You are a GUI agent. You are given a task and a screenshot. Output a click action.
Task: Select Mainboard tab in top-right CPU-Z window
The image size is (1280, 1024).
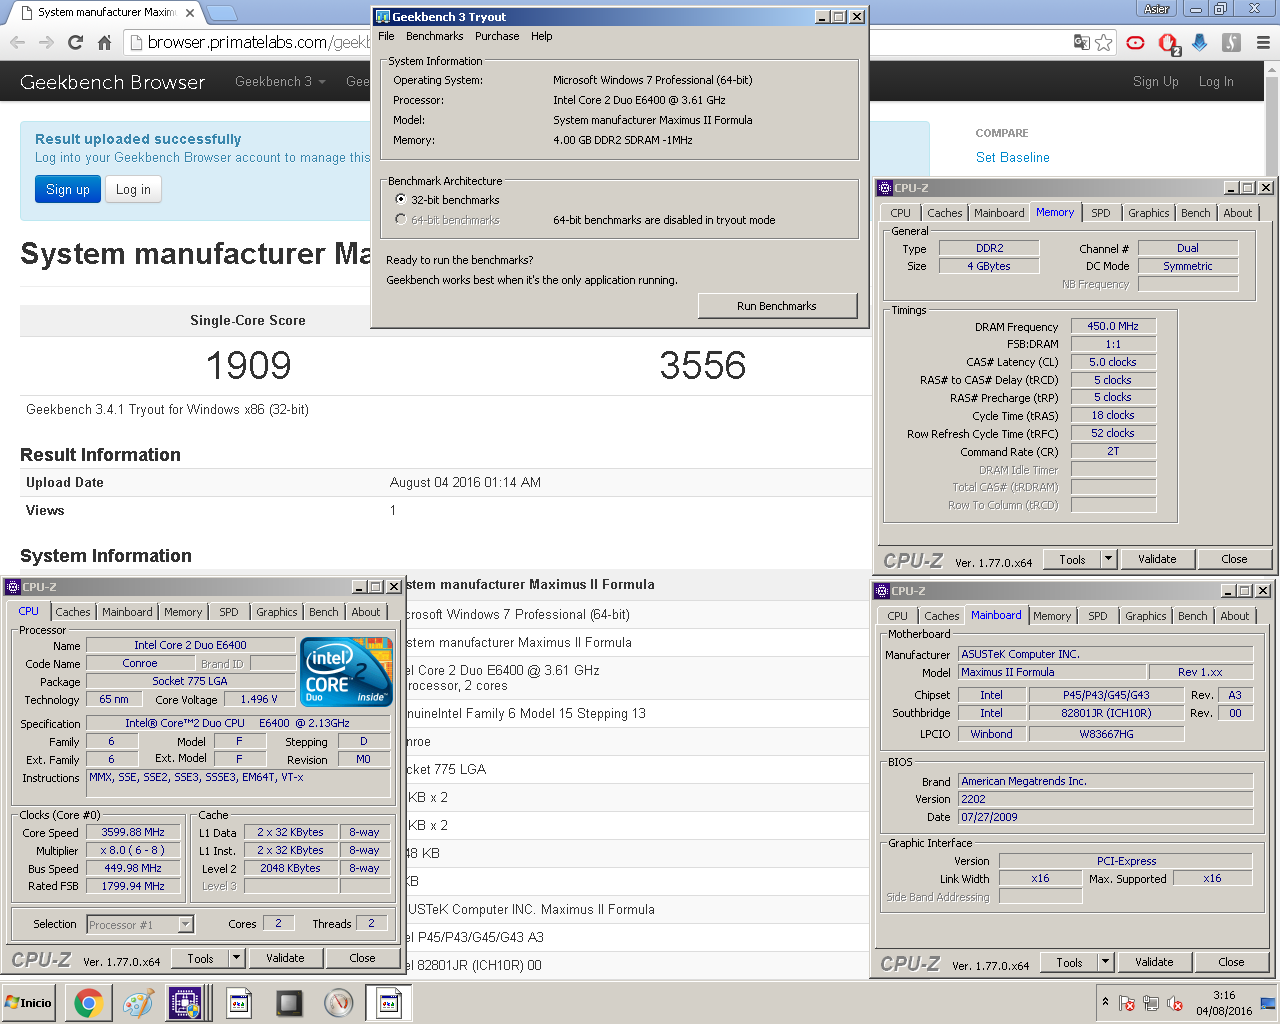point(999,213)
